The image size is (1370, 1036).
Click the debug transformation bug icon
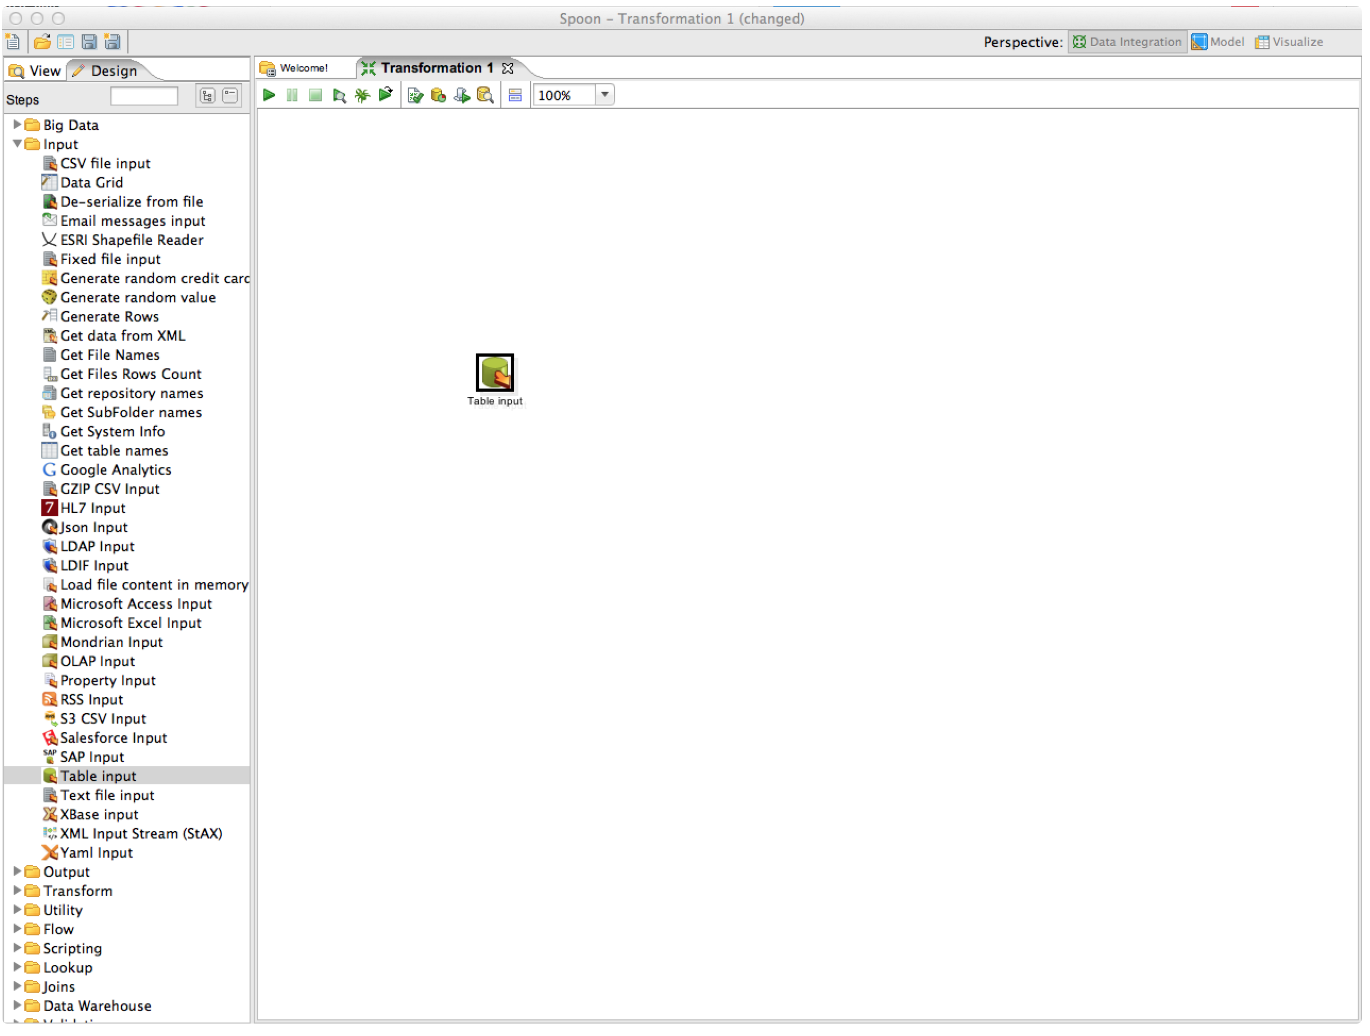(x=362, y=95)
